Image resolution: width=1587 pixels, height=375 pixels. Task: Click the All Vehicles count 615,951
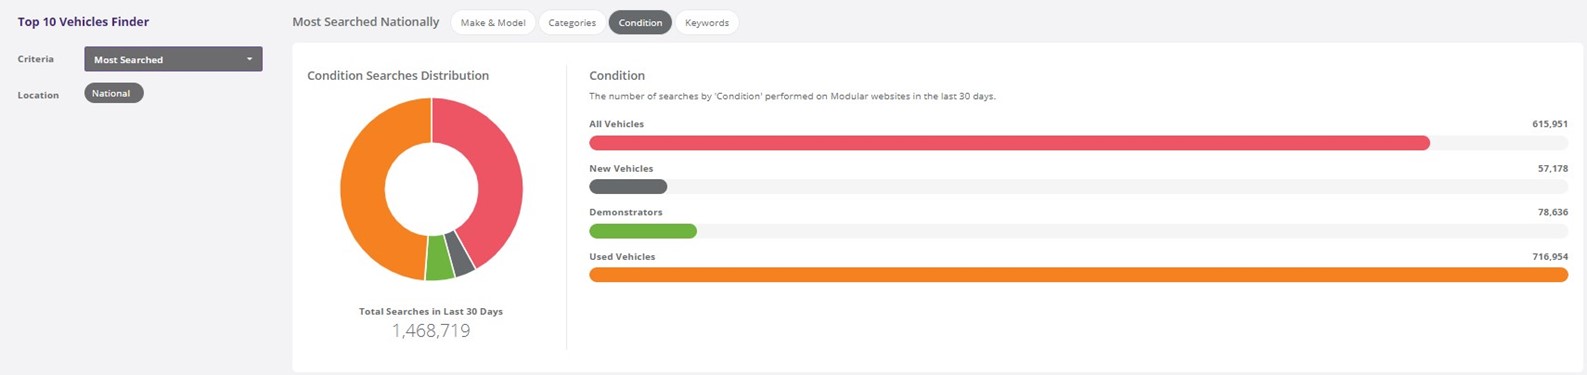pos(1550,124)
